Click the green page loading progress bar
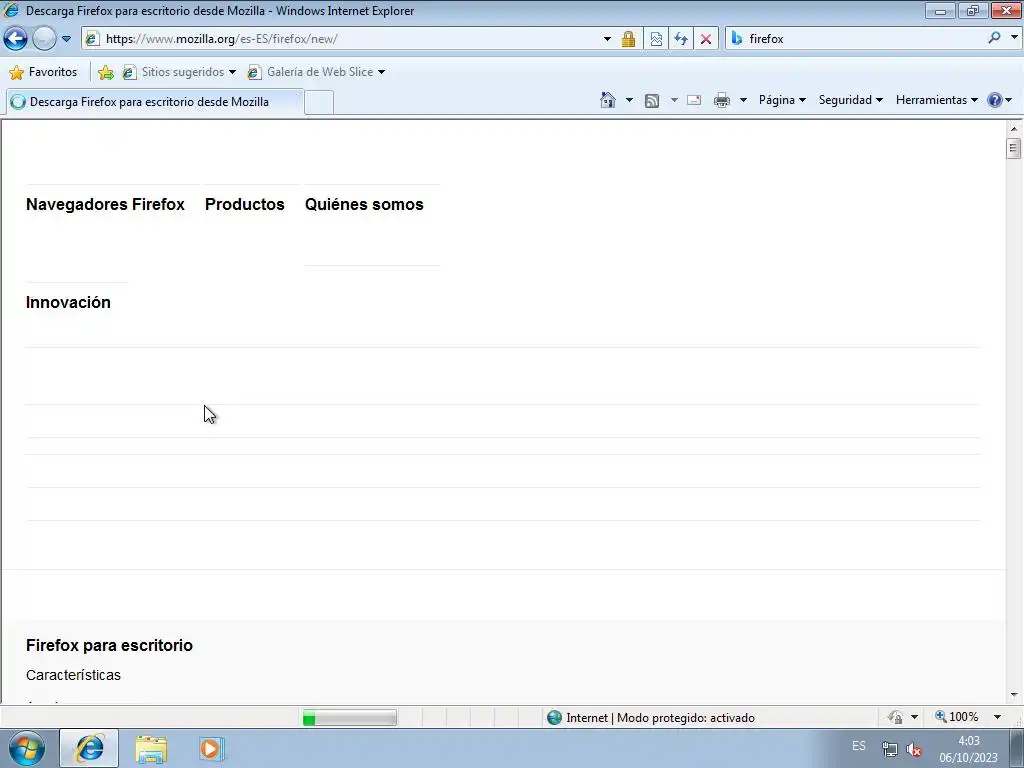 349,718
